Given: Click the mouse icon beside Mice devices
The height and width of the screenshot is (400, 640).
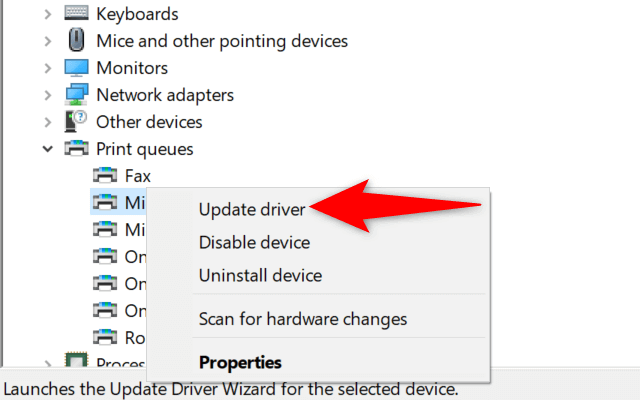Looking at the screenshot, I should coord(76,41).
